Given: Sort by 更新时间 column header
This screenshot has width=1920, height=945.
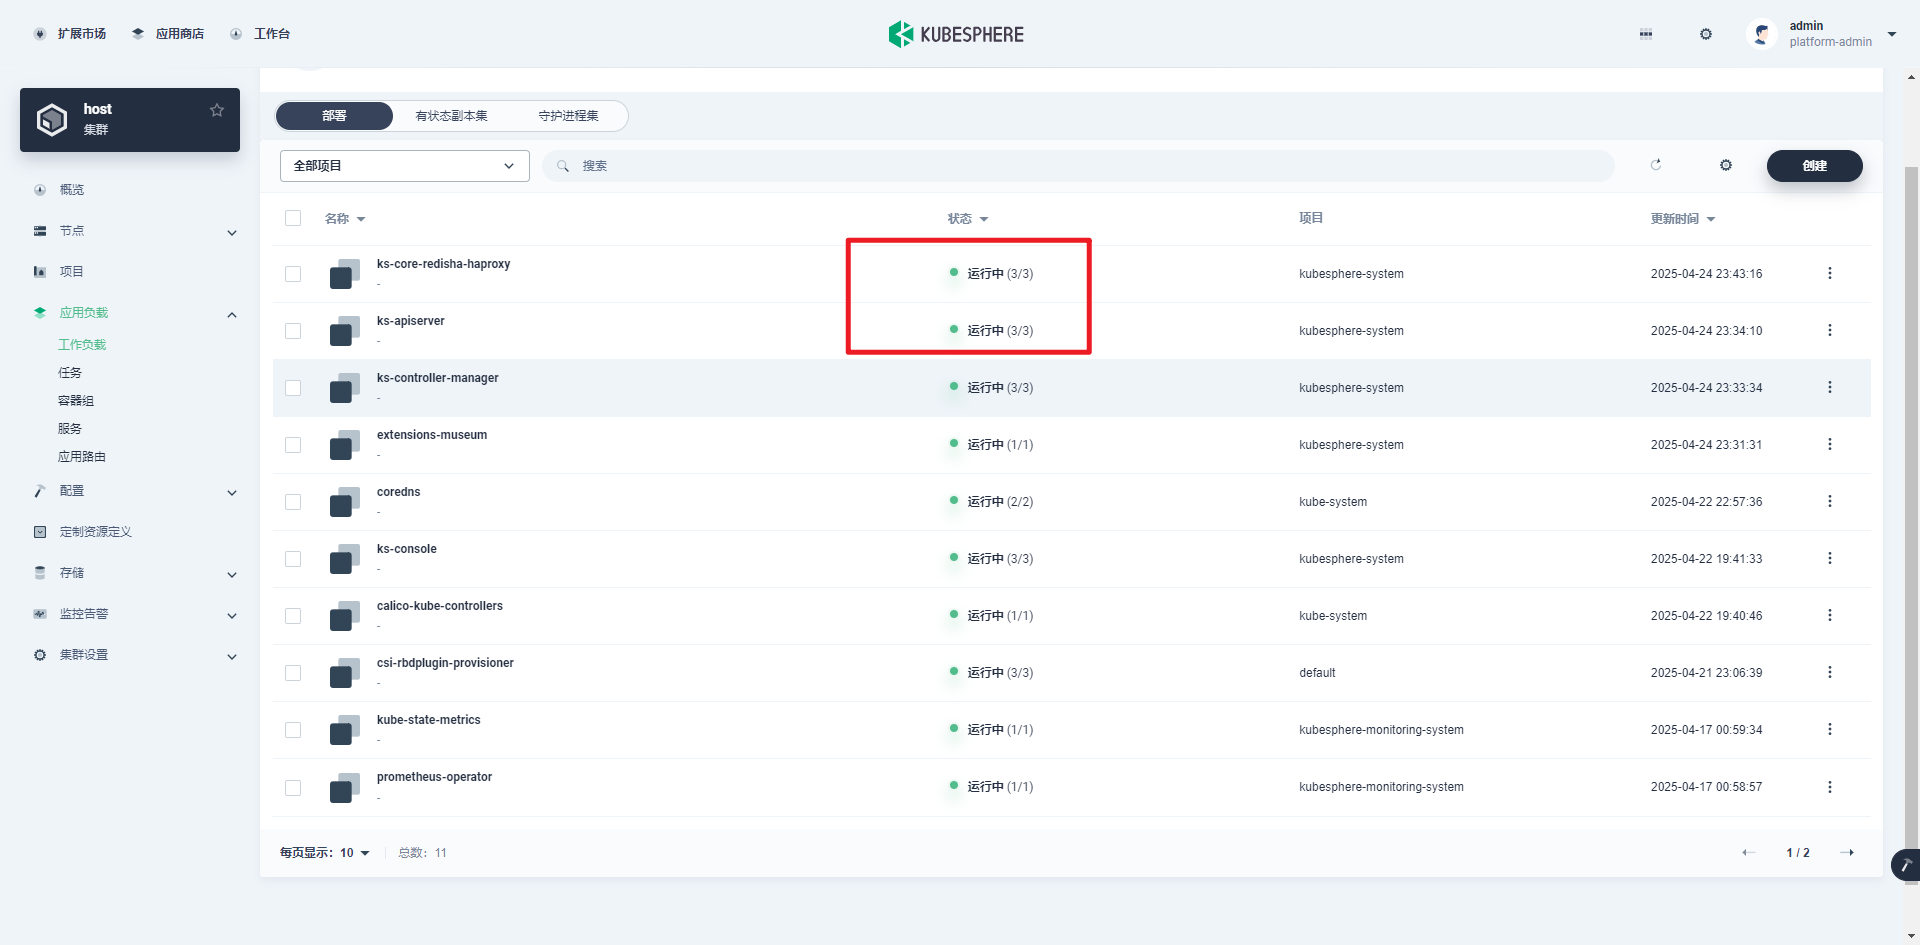Looking at the screenshot, I should coord(1683,219).
